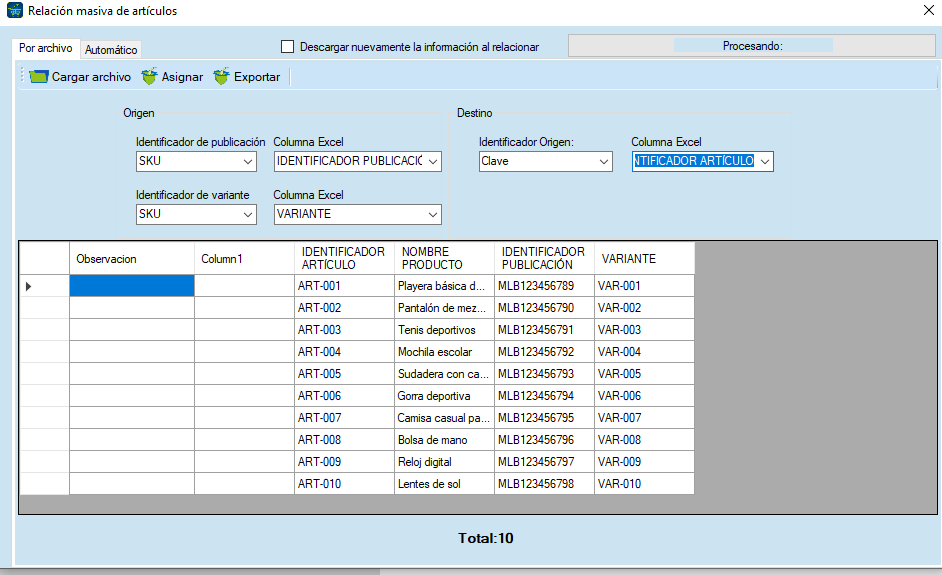Click the Mochila escolar cell
This screenshot has height=575, width=942.
tap(445, 351)
